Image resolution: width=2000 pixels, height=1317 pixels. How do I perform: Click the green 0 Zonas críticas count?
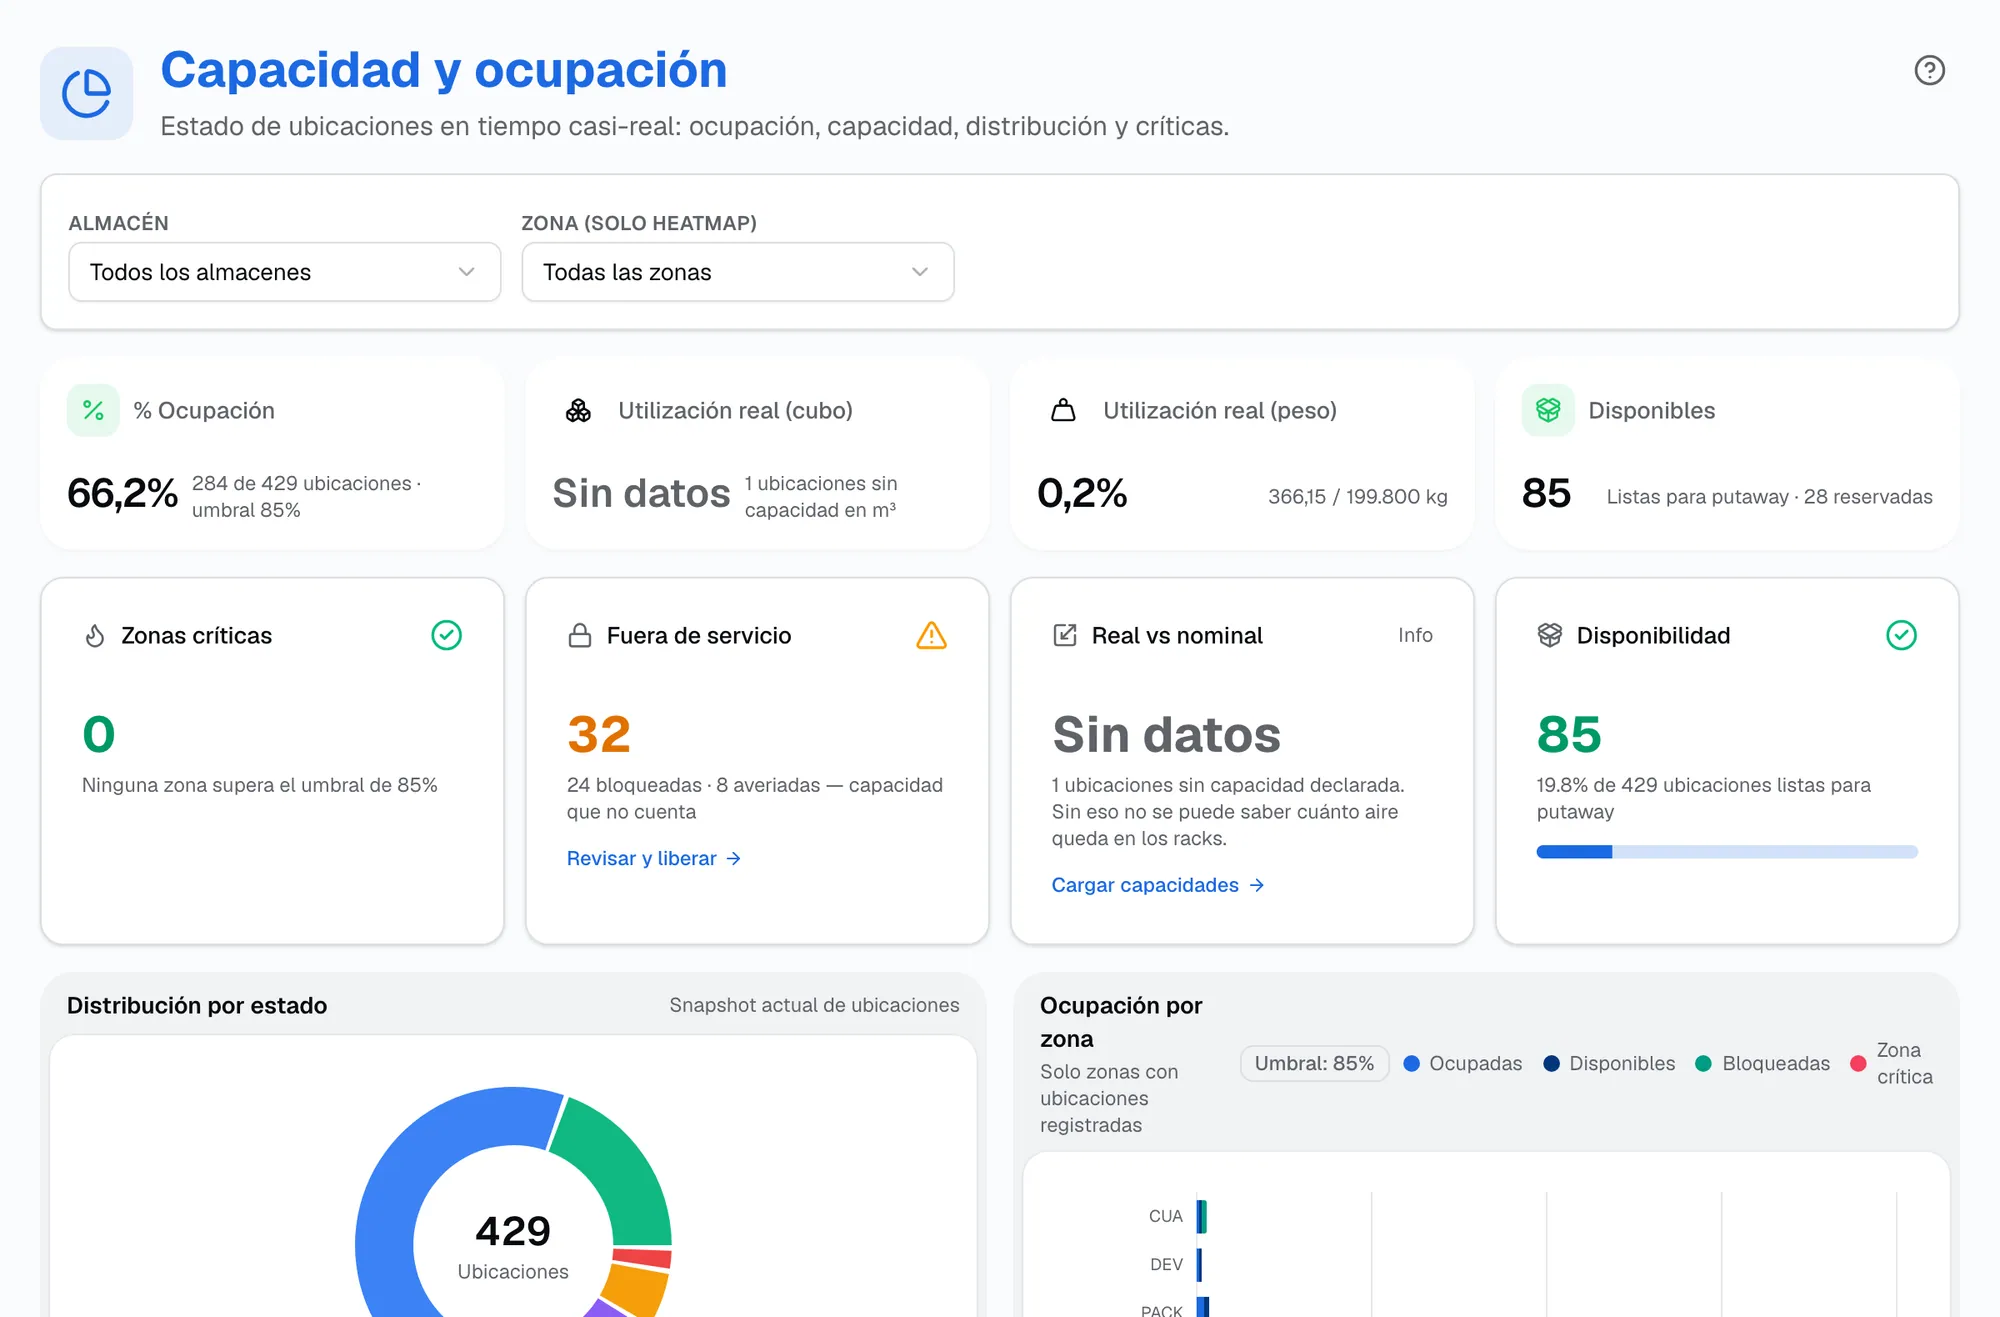(99, 735)
